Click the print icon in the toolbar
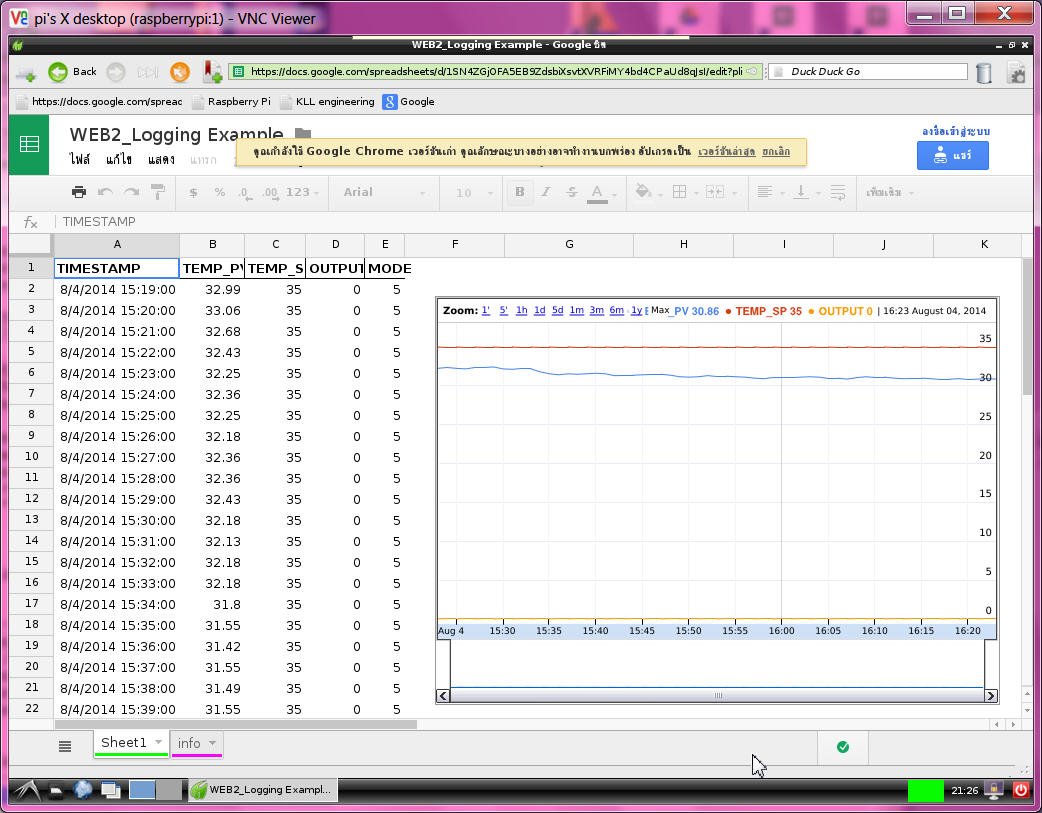Image resolution: width=1042 pixels, height=813 pixels. coord(78,192)
